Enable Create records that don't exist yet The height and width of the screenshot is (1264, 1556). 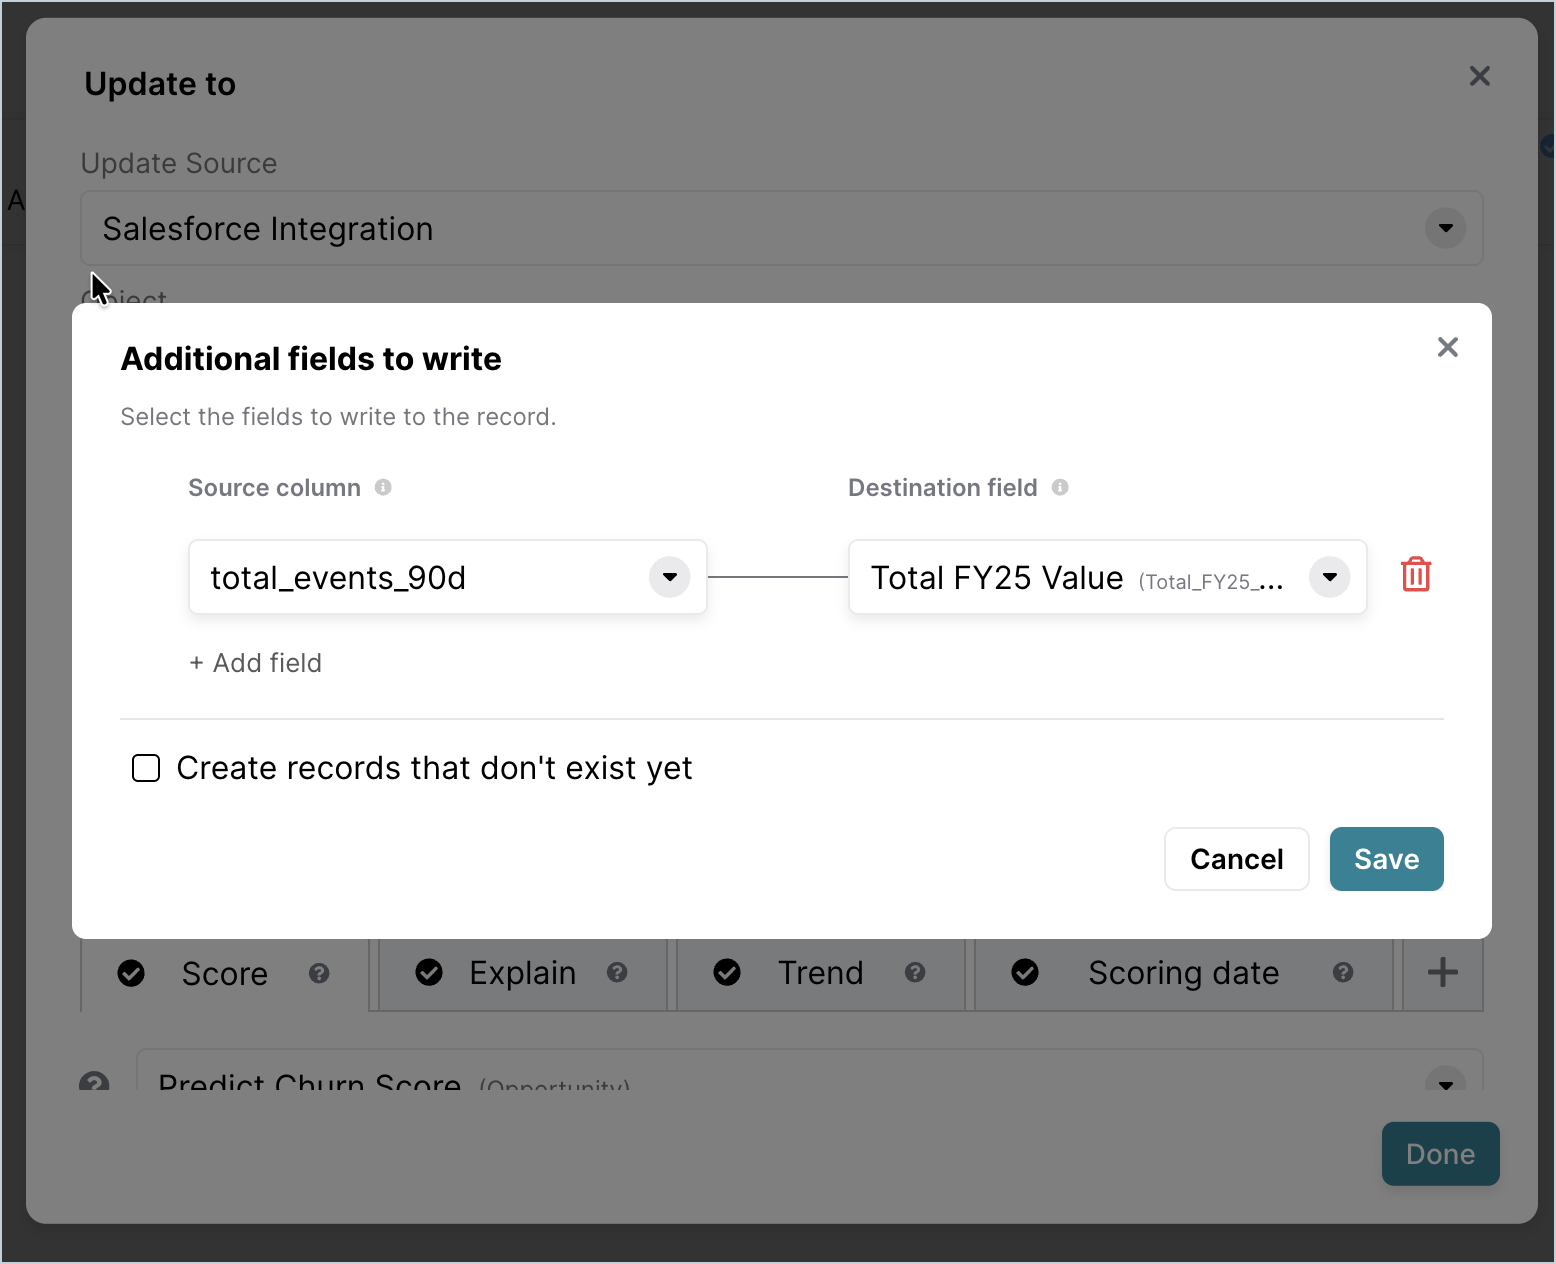146,768
